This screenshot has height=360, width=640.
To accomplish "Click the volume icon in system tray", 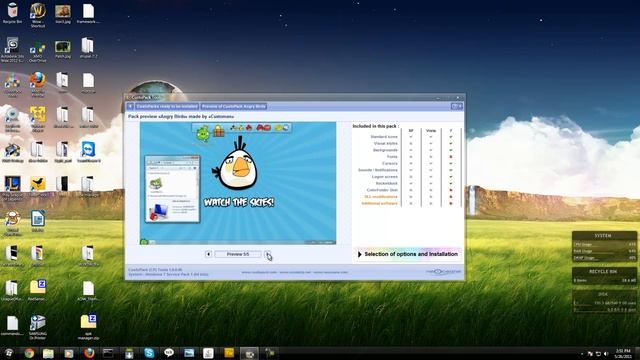I will click(x=606, y=354).
